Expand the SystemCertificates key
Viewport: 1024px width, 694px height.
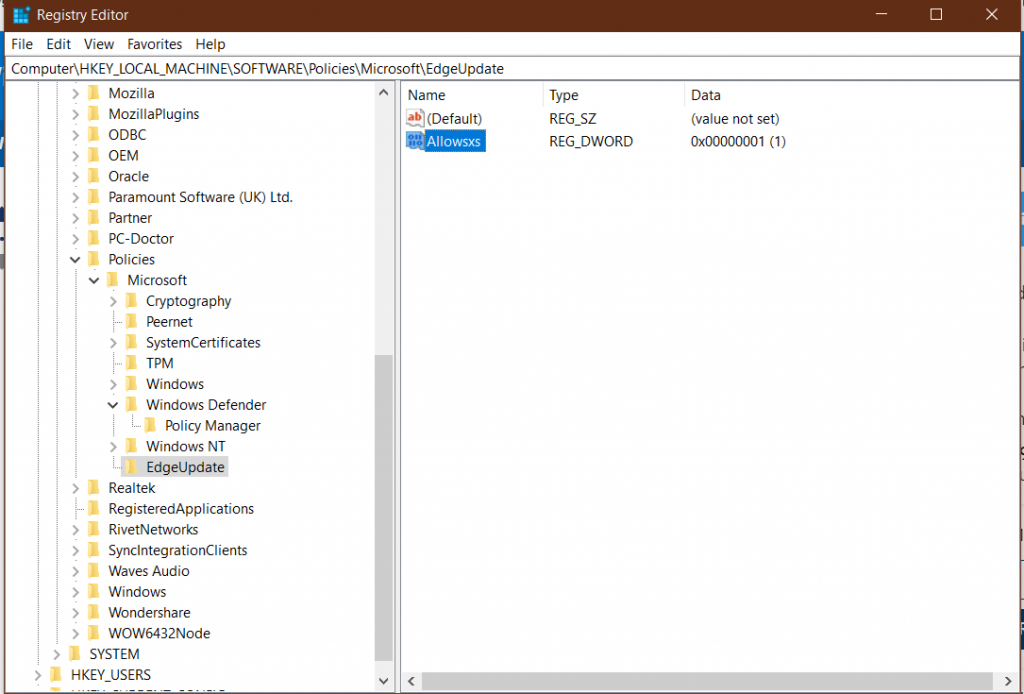coord(113,343)
